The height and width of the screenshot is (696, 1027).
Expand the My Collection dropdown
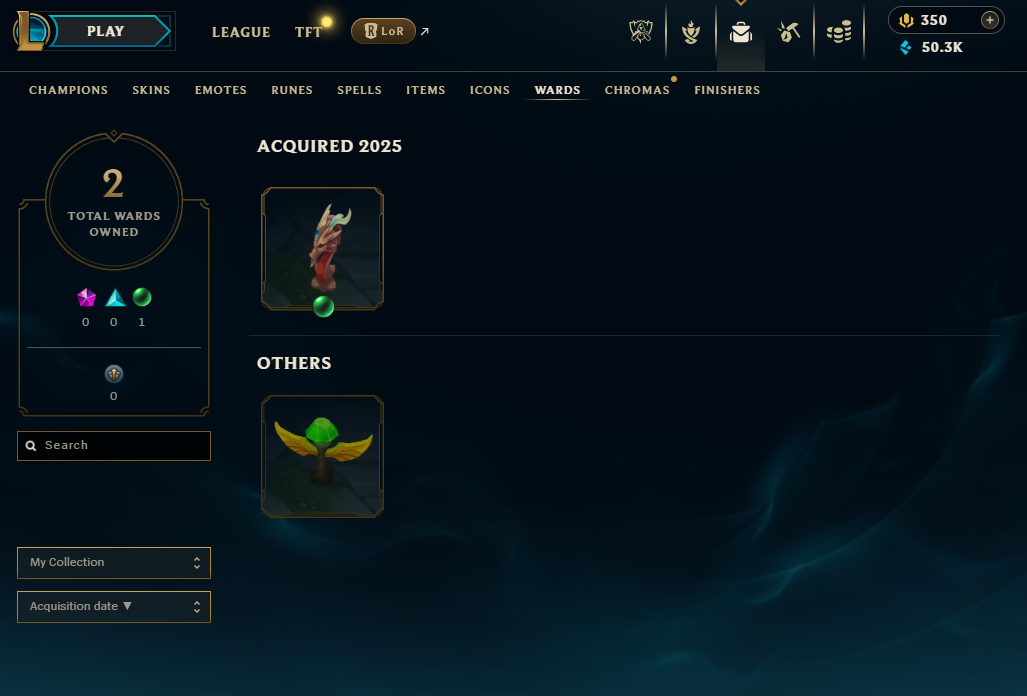coord(114,562)
